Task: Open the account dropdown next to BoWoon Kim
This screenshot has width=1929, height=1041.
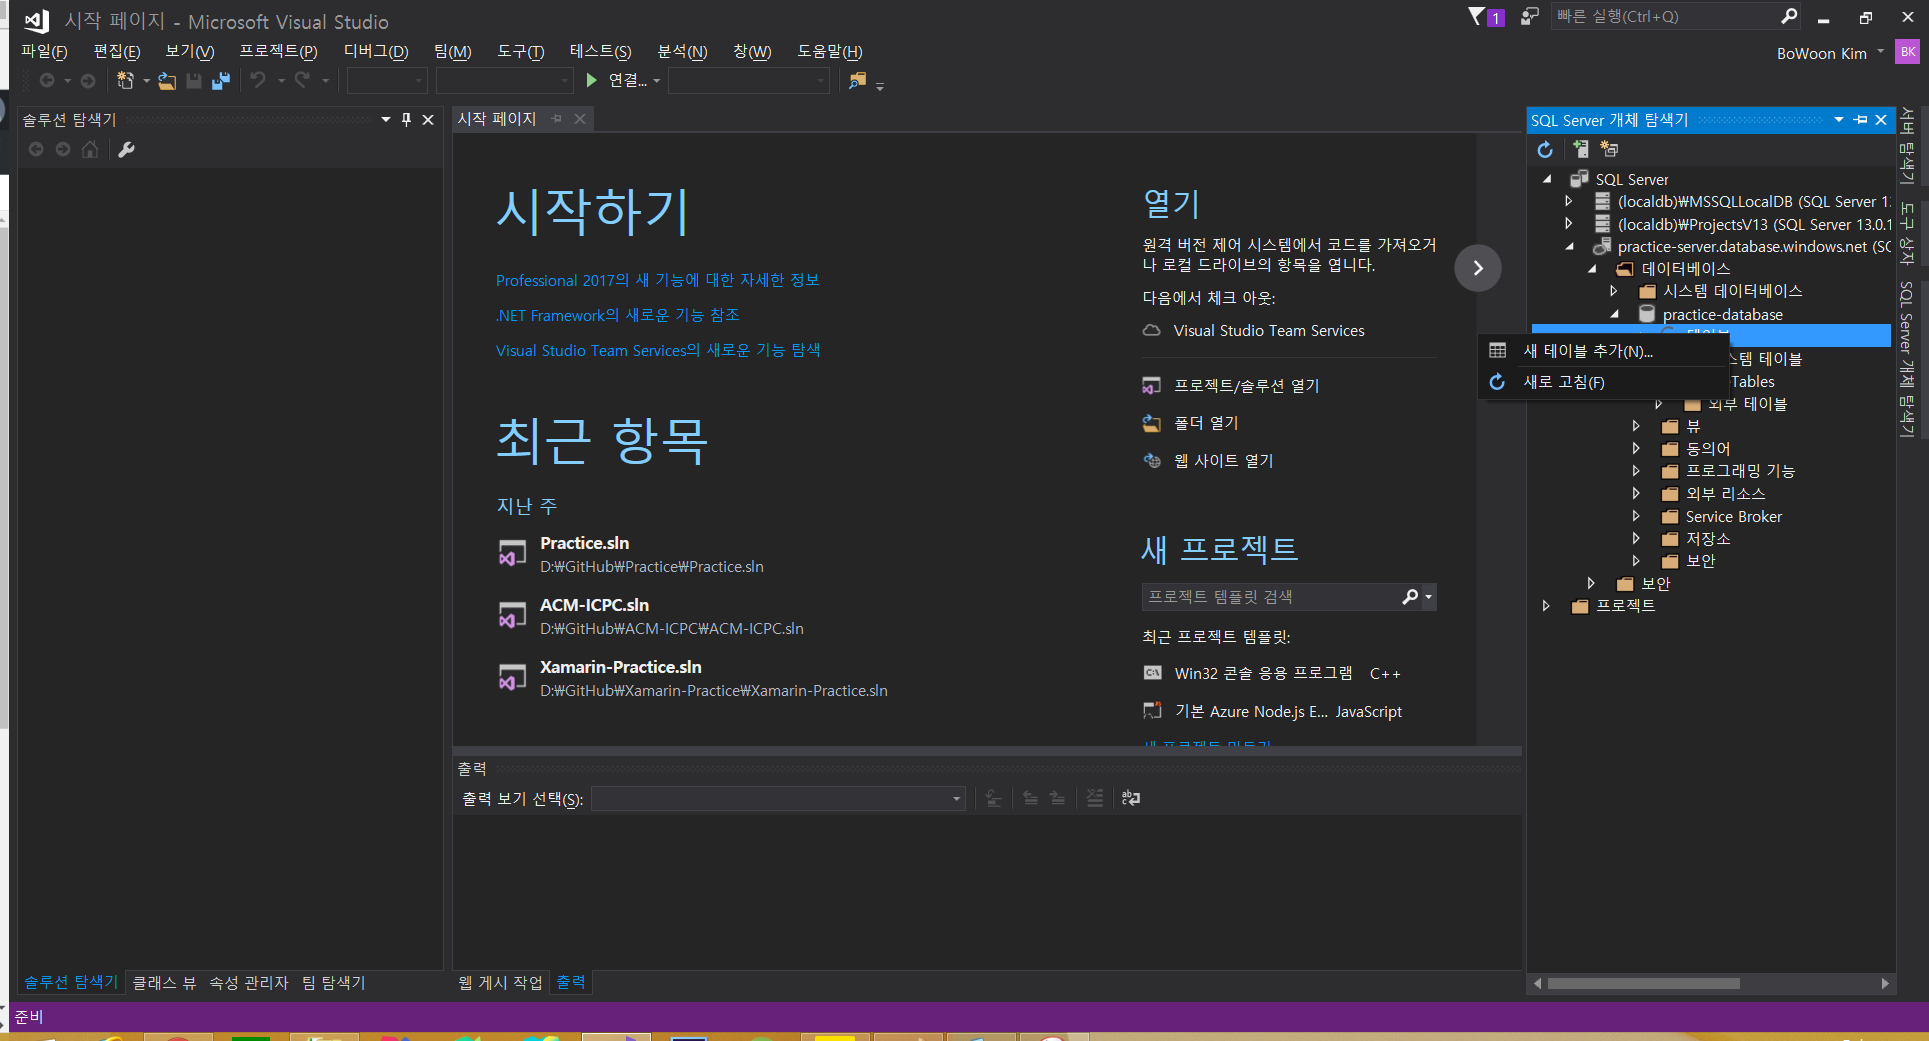Action: [x=1881, y=52]
